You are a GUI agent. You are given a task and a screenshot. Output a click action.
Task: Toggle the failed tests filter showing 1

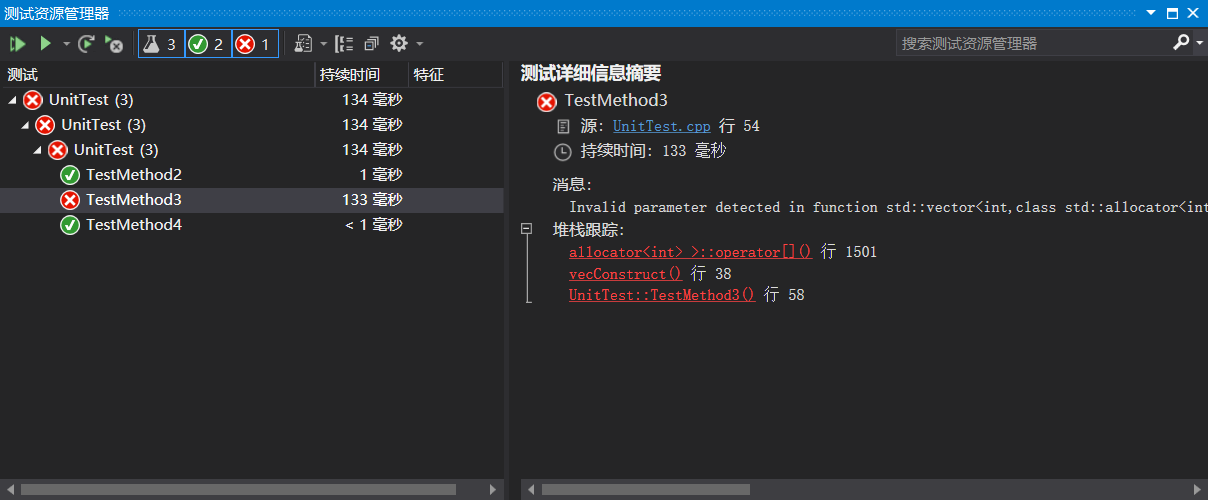(x=255, y=44)
